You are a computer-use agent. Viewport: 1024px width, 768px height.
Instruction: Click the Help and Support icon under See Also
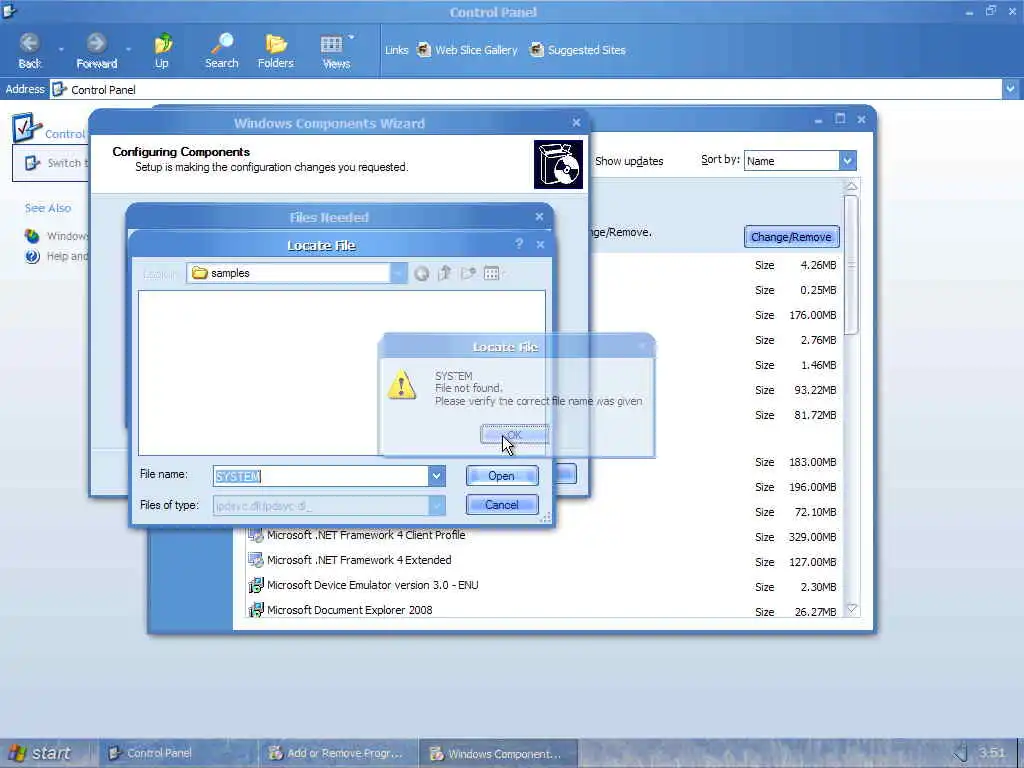pyautogui.click(x=32, y=257)
